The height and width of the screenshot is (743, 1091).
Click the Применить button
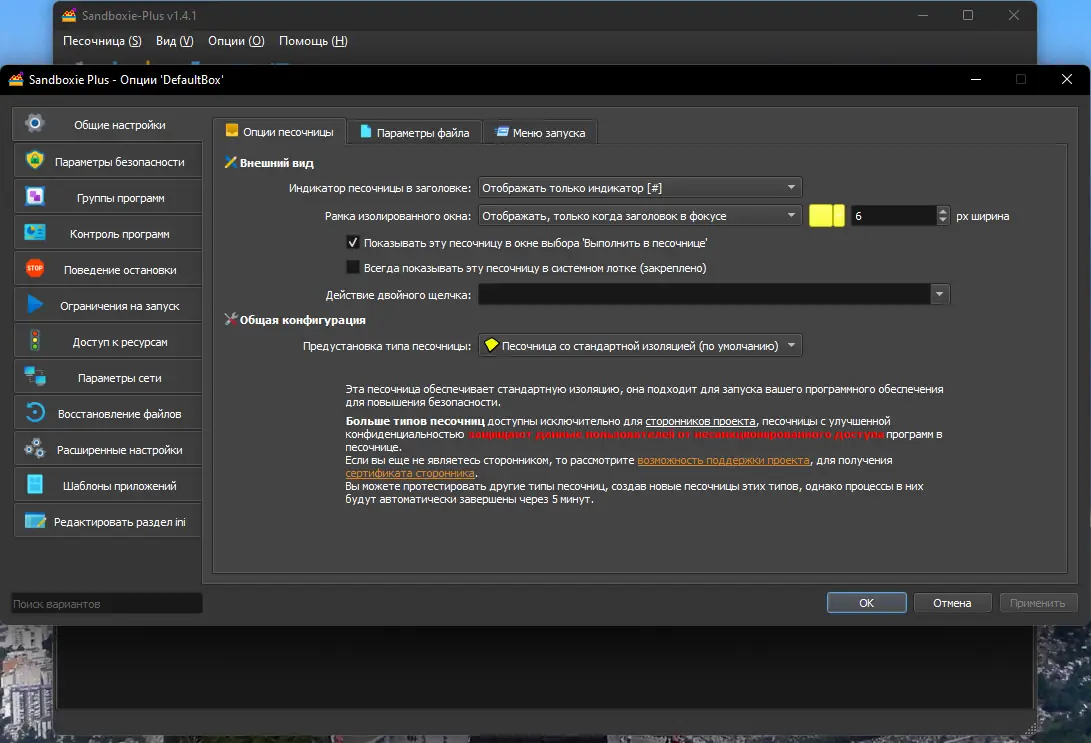pyautogui.click(x=1037, y=602)
